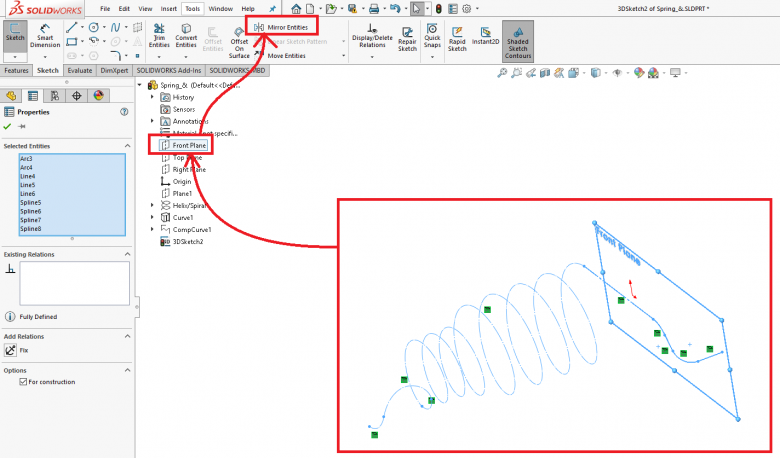Click the Mirror Entities command

click(282, 27)
